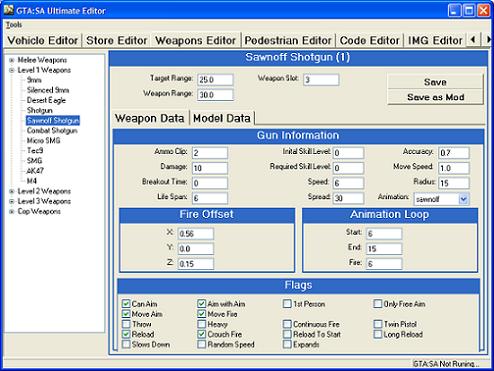Check the Reload To Start flag
Screen dimensions: 494x371
pos(287,334)
